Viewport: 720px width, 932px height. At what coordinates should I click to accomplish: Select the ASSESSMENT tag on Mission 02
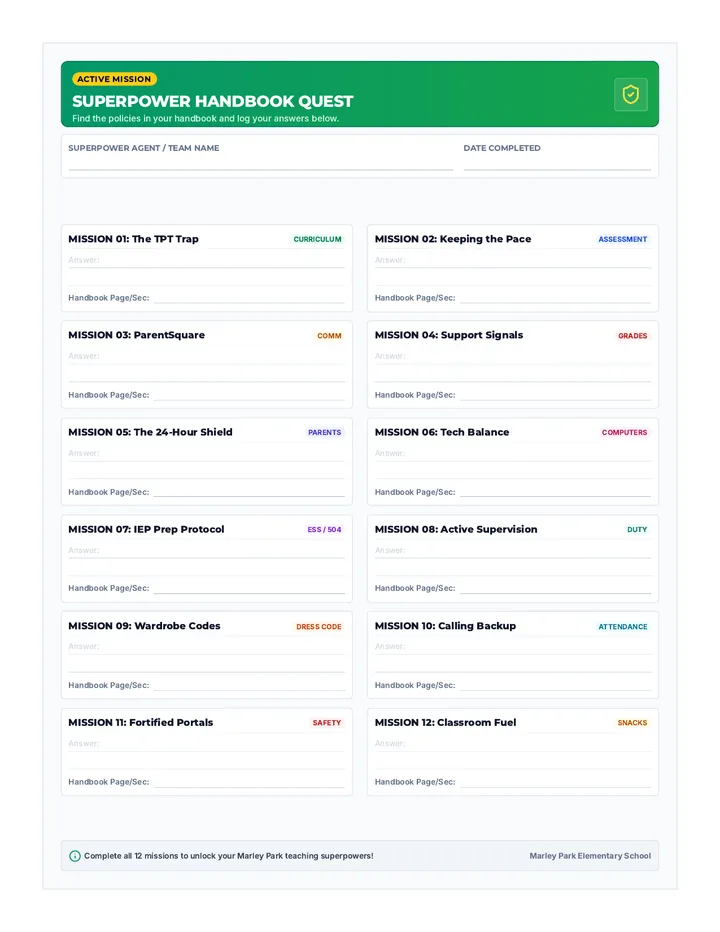point(622,239)
